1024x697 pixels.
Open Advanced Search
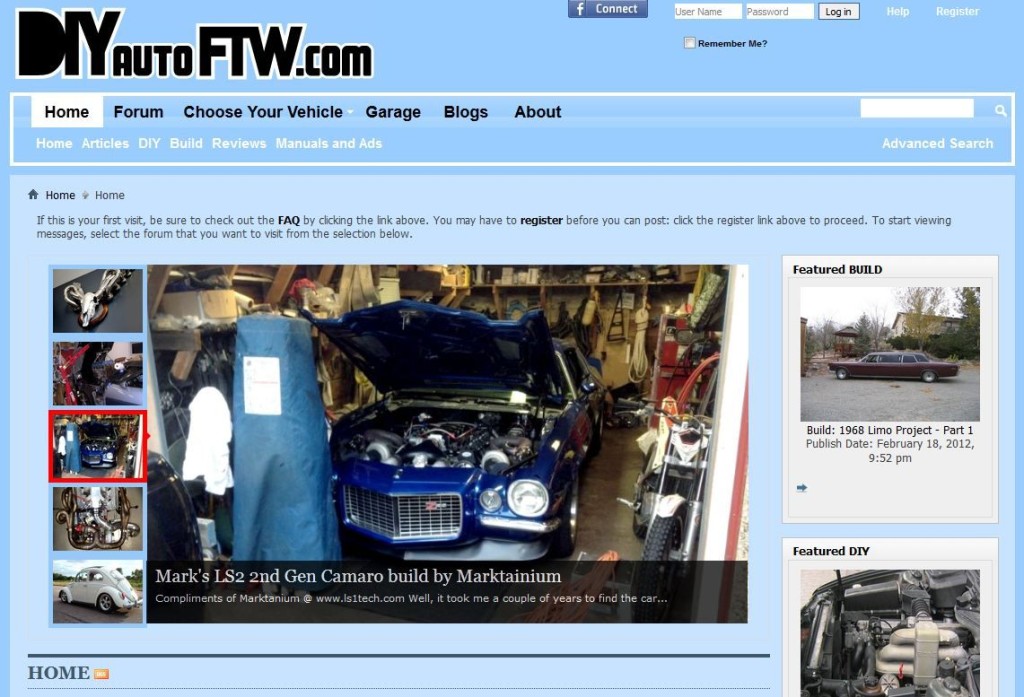point(937,143)
